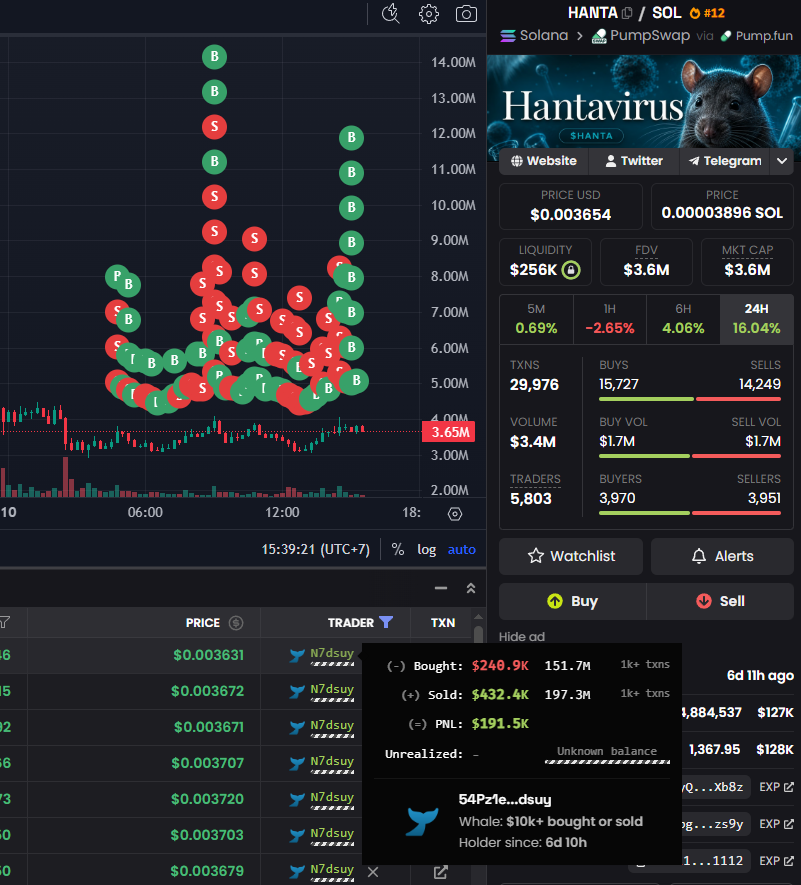Click the FDV $3.6M box
The width and height of the screenshot is (801, 885).
point(646,262)
